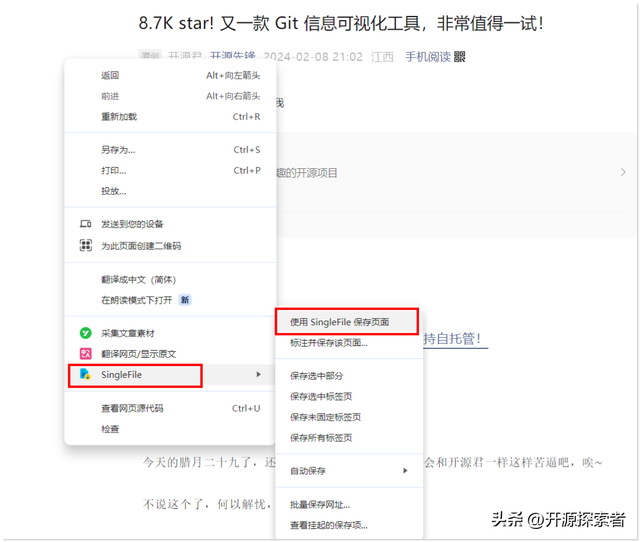Choose 使用 SingleFile 保存页面
The width and height of the screenshot is (640, 542).
(x=347, y=322)
